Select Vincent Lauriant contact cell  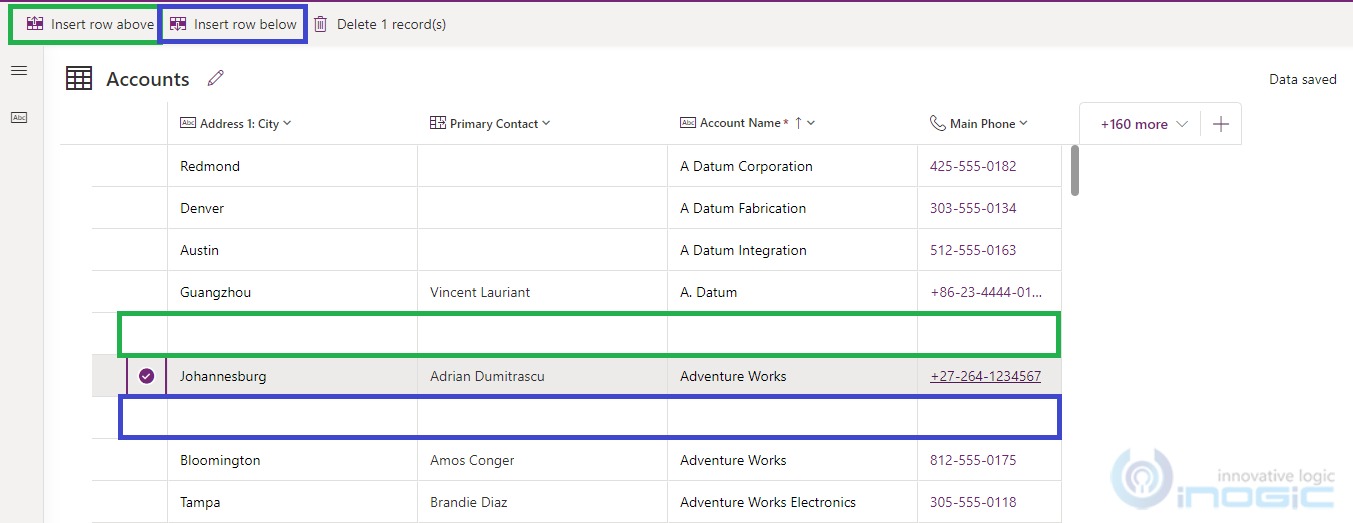pyautogui.click(x=542, y=292)
